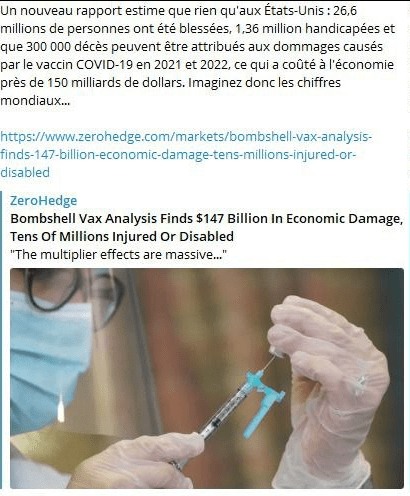Click "Tens Of Millions Injured Or Disabled" line
Image resolution: width=410 pixels, height=496 pixels.
122,237
